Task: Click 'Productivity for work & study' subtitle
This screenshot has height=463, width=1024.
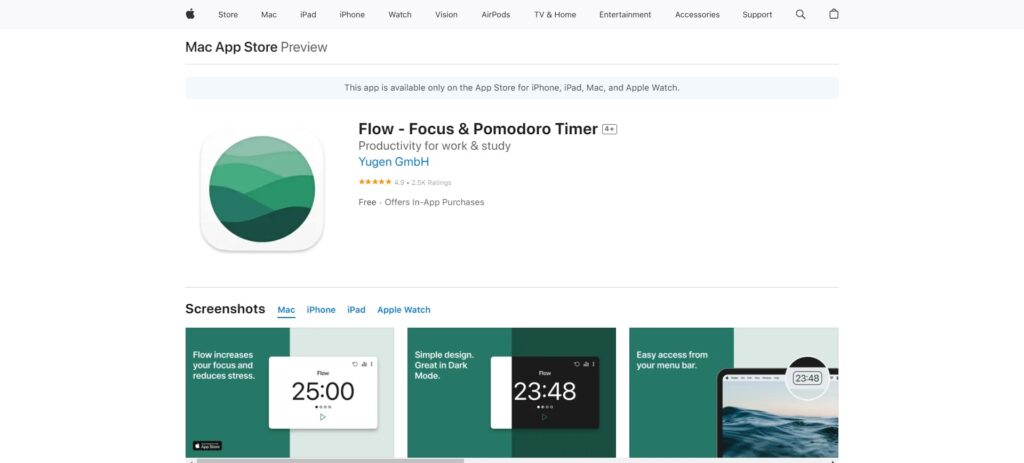Action: [x=434, y=146]
